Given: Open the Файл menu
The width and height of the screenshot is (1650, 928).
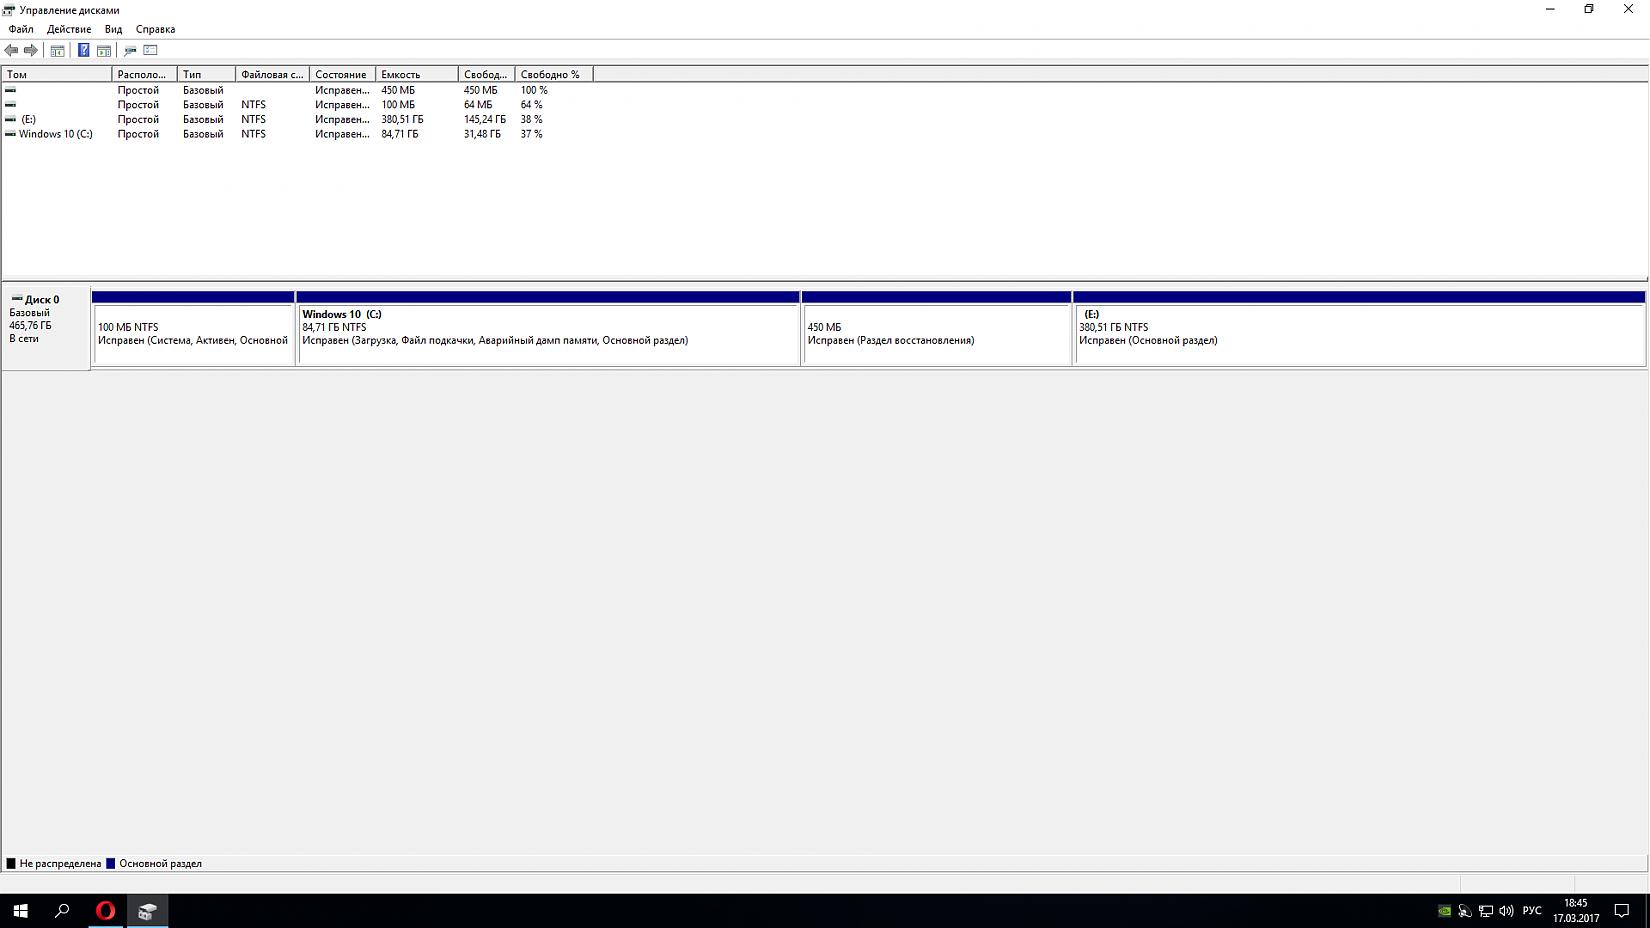Looking at the screenshot, I should [x=21, y=29].
